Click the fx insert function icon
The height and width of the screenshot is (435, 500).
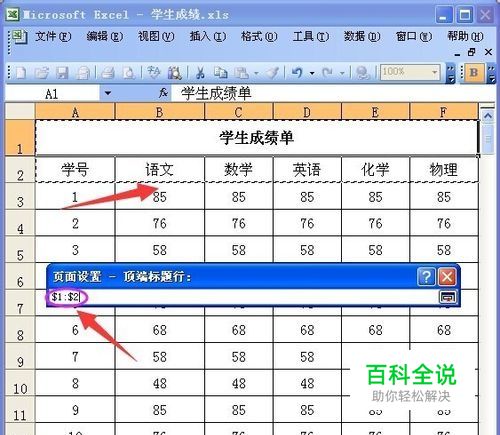pos(163,93)
